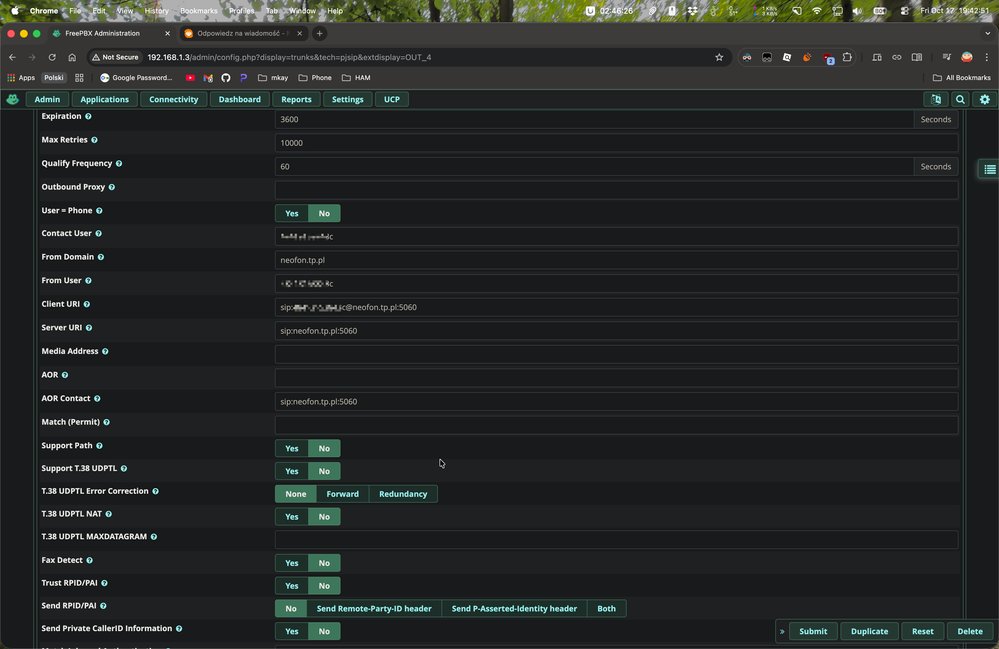Open the FreePBX settings gear icon

984,99
